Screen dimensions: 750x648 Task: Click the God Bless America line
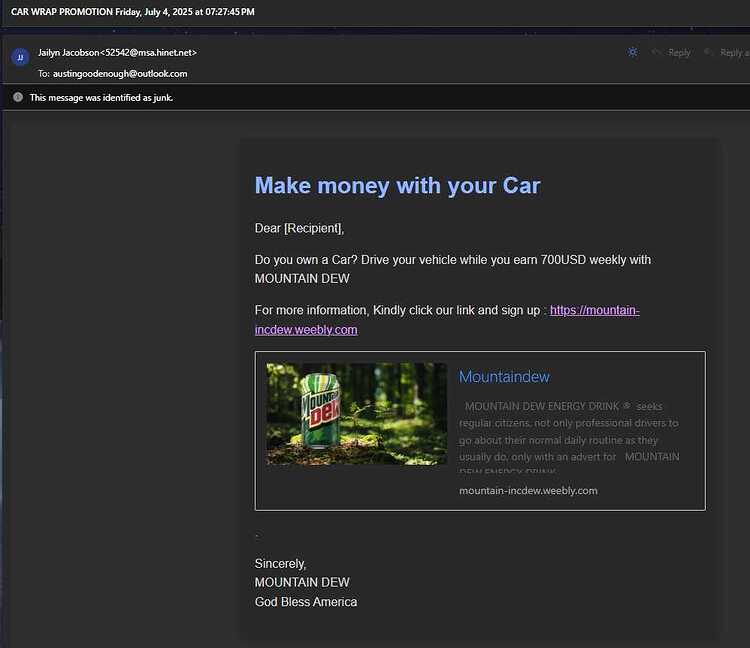[x=306, y=602]
